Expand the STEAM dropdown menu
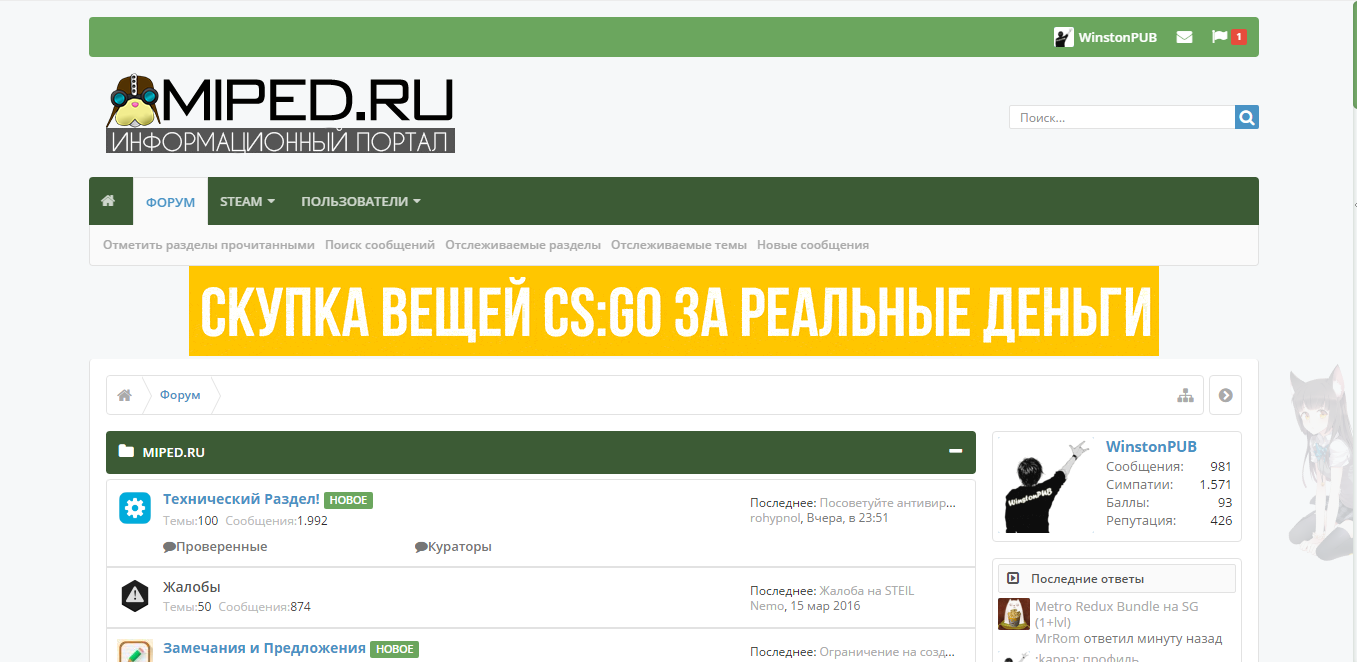Viewport: 1357px width, 662px height. coord(247,201)
